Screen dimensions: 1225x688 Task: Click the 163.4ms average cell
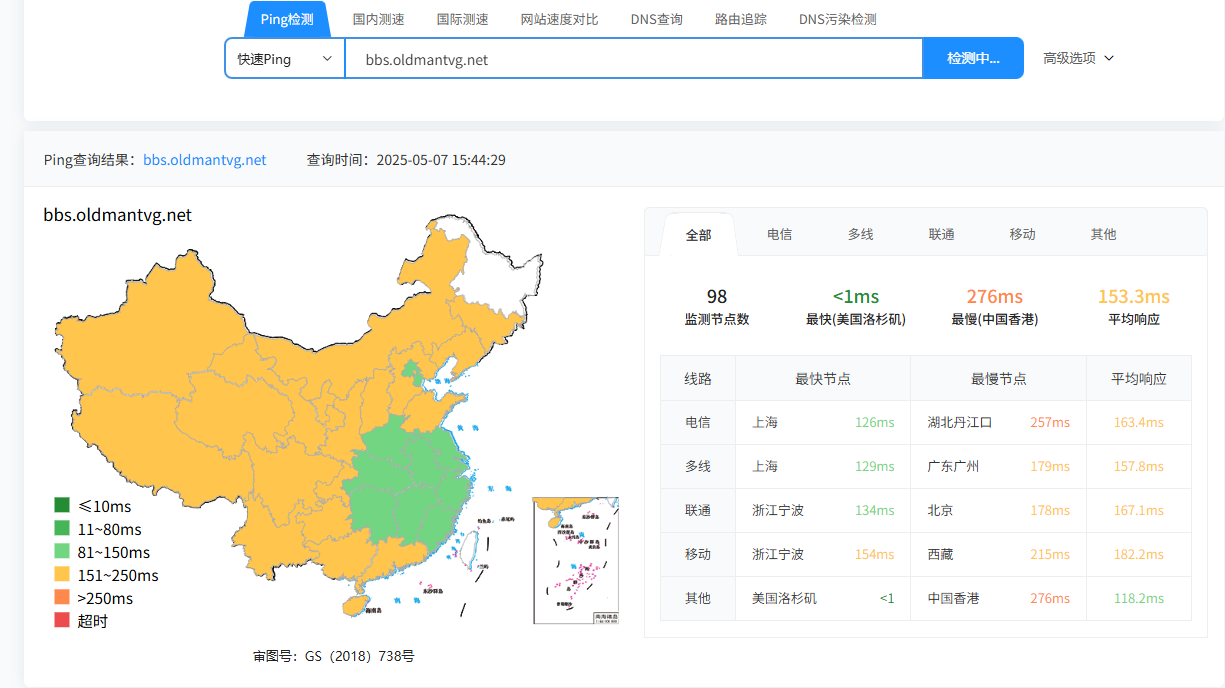pyautogui.click(x=1139, y=423)
